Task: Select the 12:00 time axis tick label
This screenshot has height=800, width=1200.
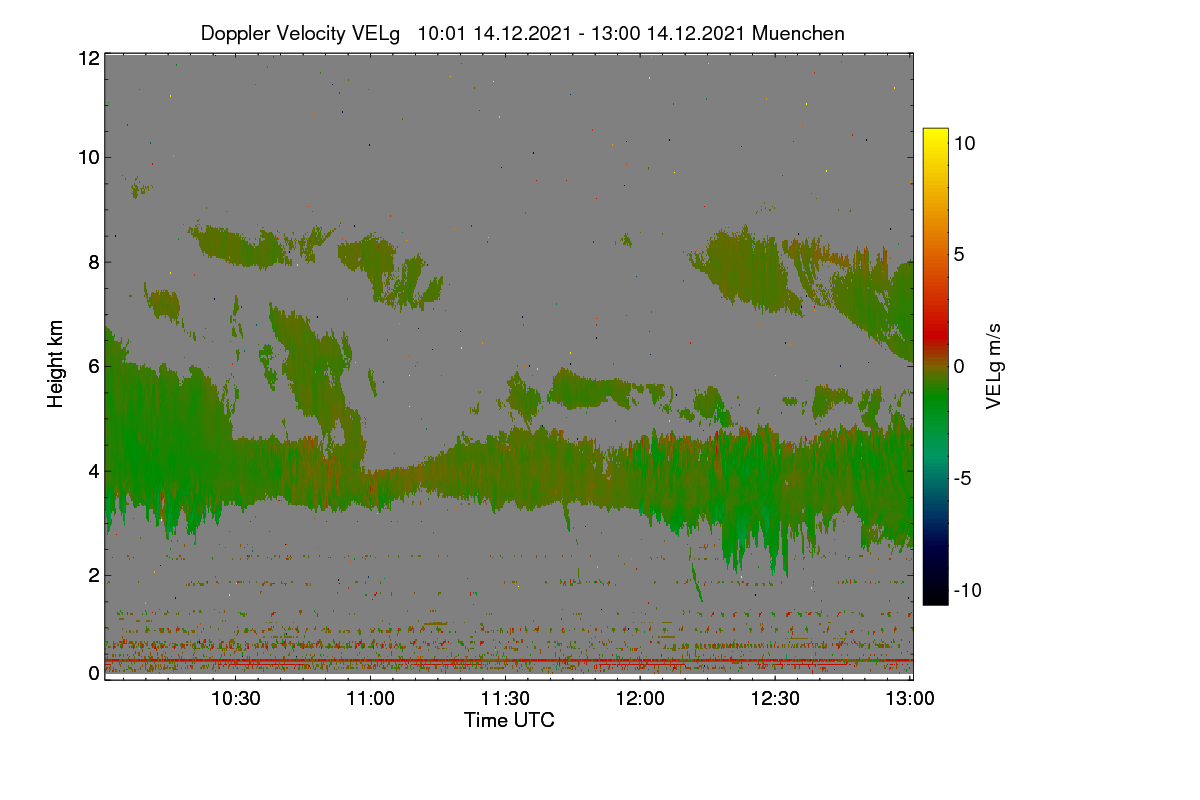Action: (x=641, y=698)
